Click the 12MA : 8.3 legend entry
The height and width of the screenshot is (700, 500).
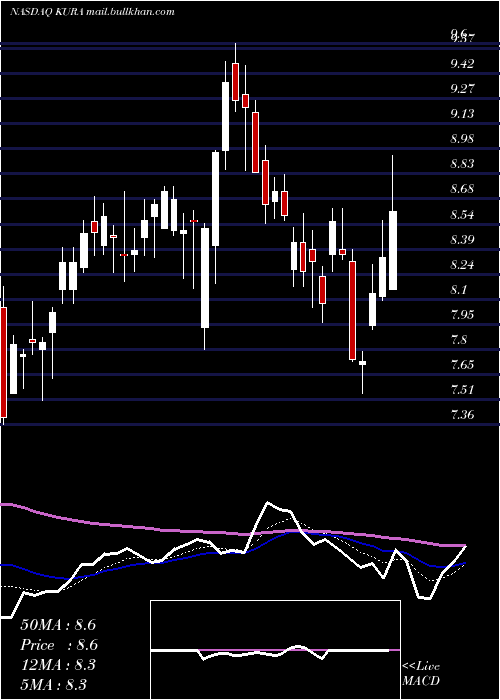coord(58,665)
